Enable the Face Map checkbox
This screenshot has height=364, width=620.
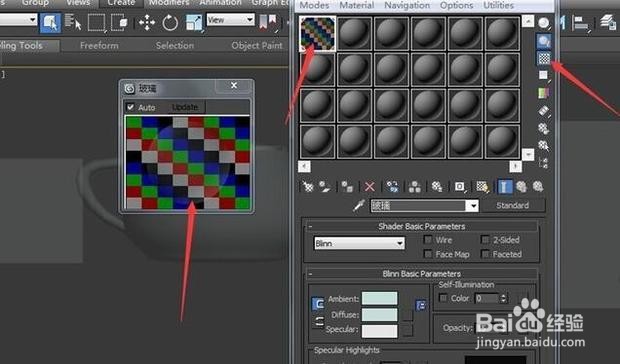[427, 254]
